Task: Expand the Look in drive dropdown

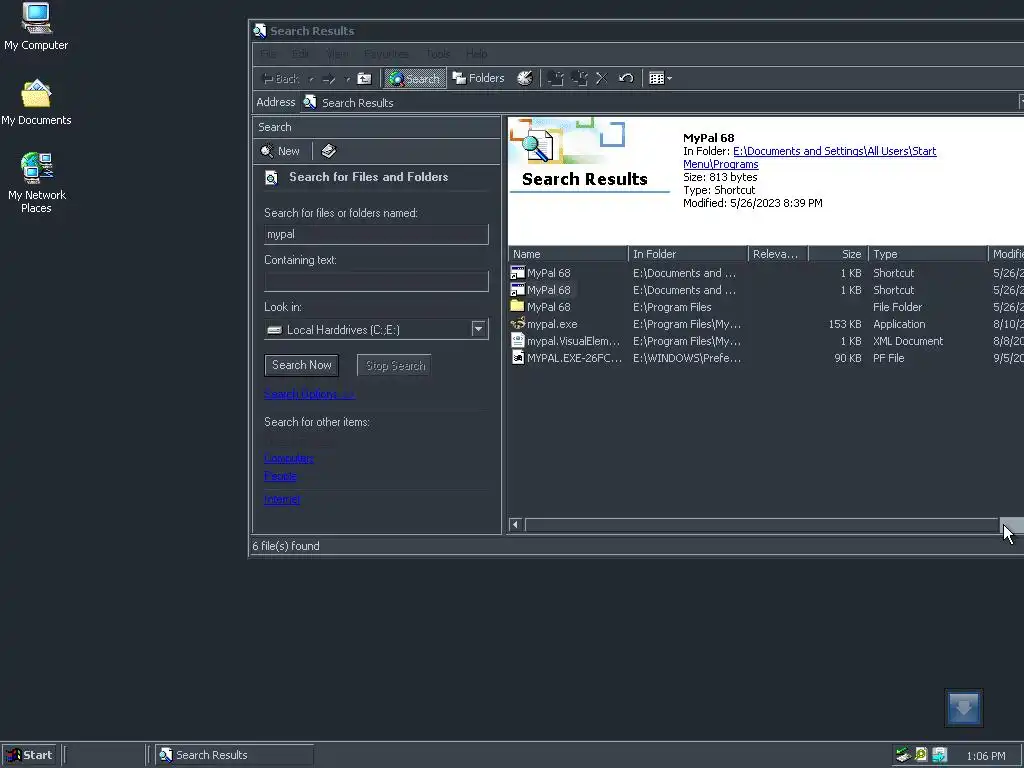Action: (479, 329)
